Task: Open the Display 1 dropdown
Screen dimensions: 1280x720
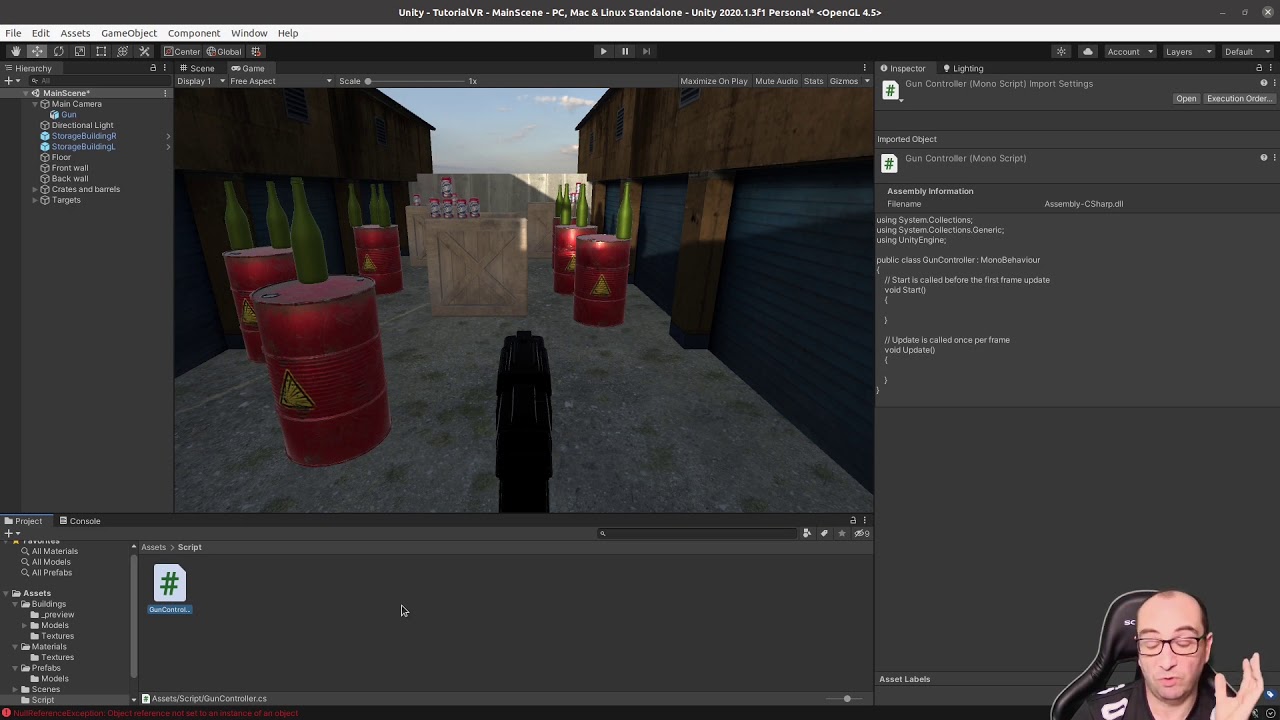Action: (x=199, y=81)
